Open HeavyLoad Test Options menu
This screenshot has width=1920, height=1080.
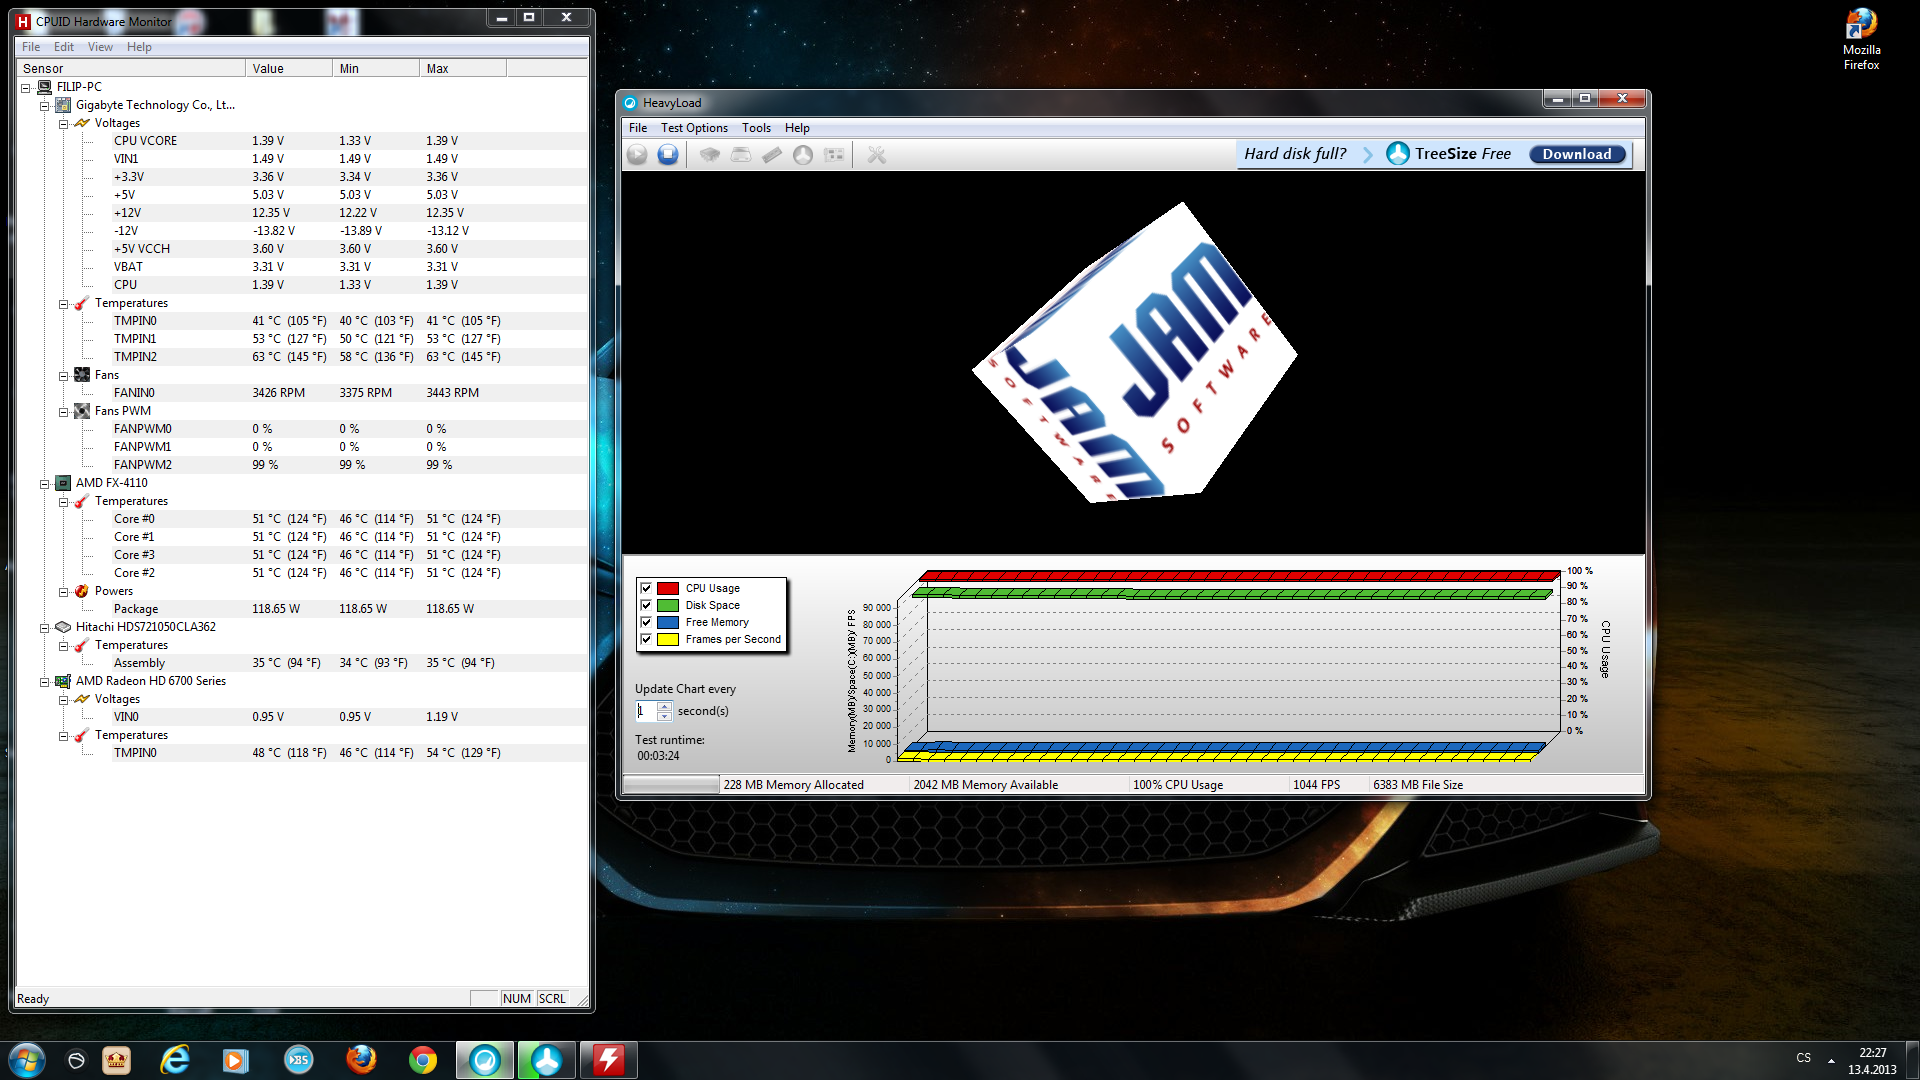[x=694, y=128]
